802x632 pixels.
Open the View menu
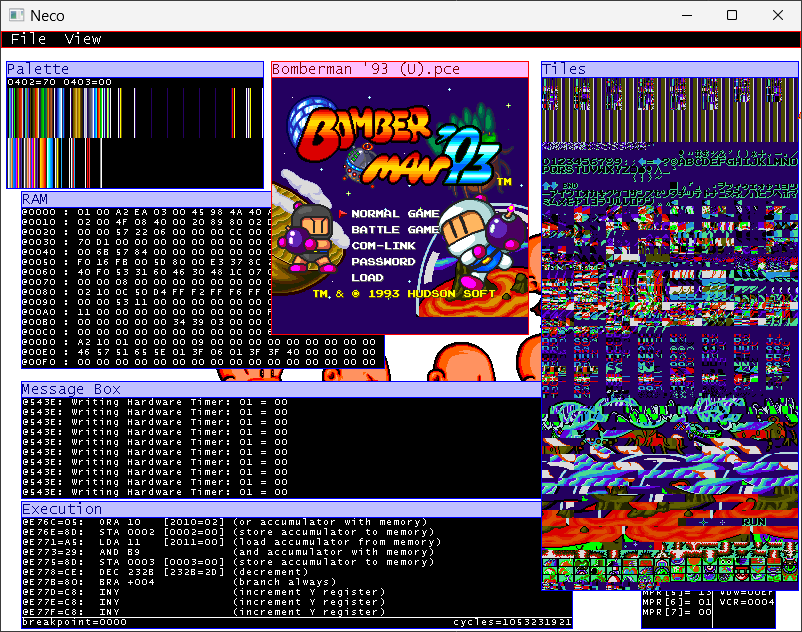(x=83, y=39)
